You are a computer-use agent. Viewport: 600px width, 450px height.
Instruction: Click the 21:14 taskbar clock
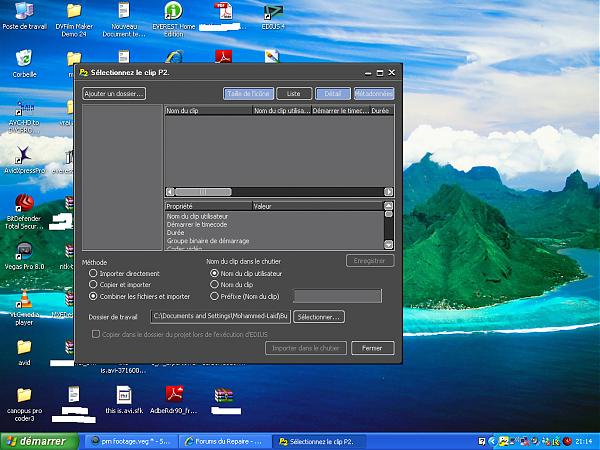point(584,441)
